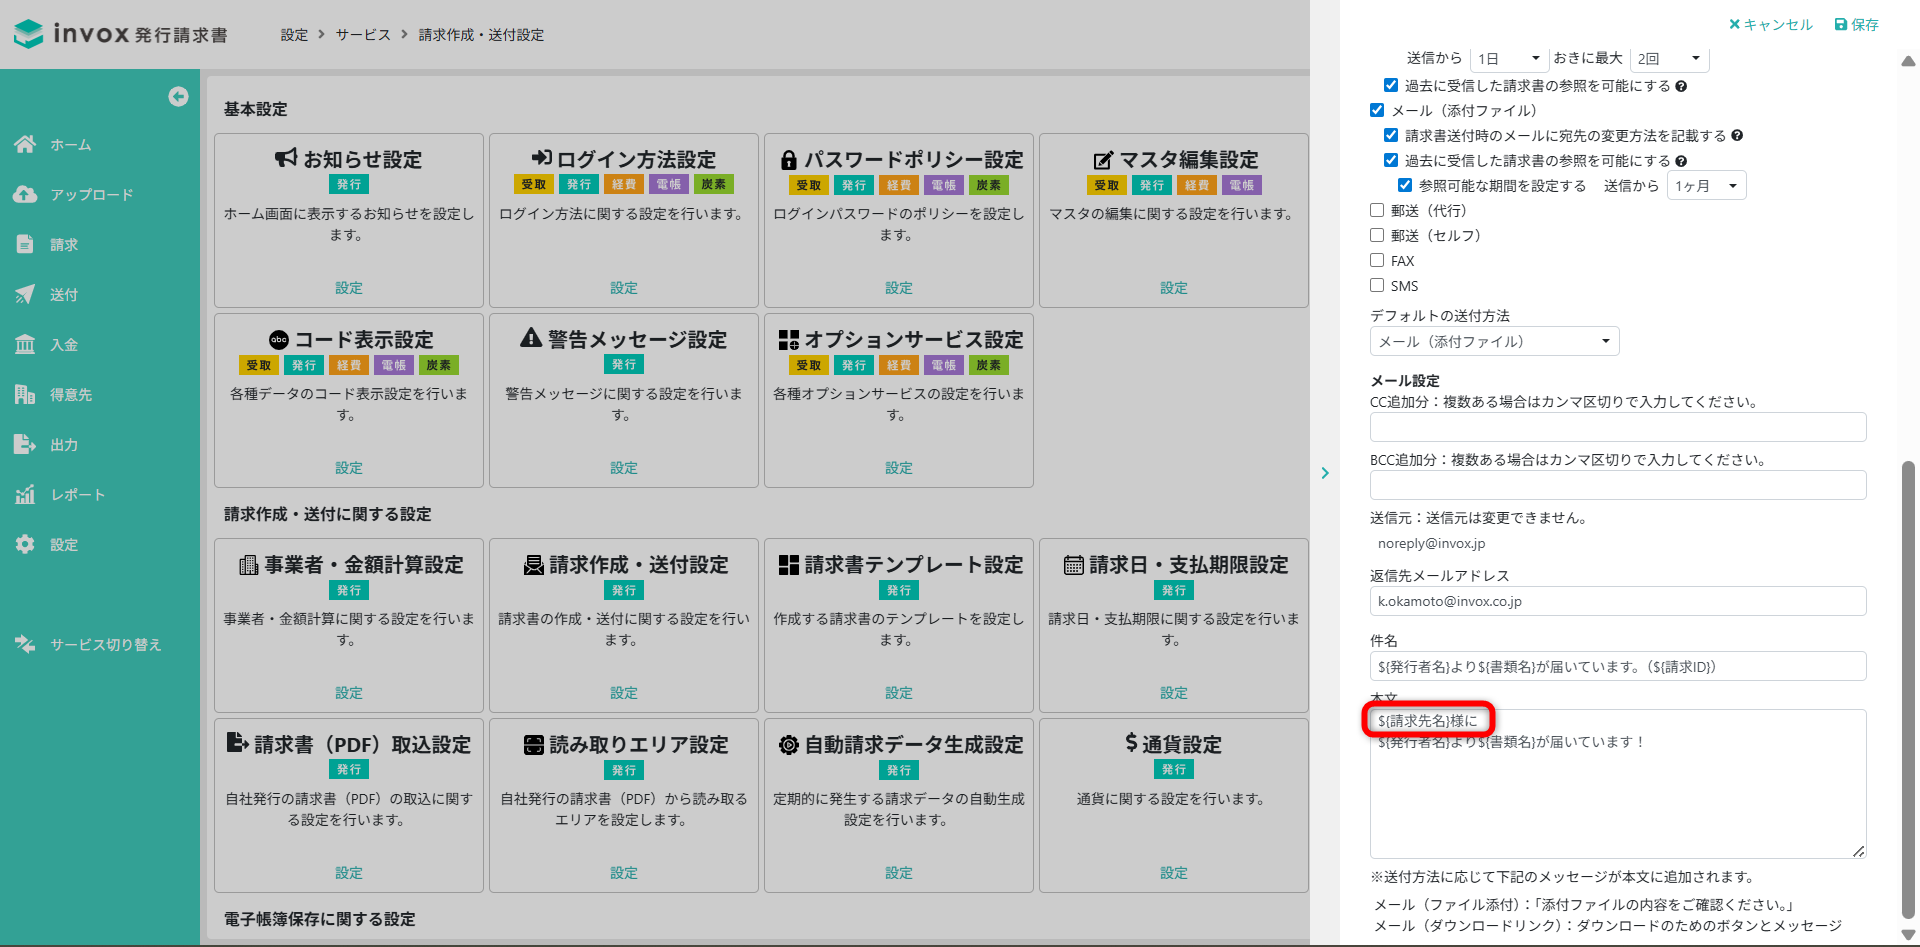Open the 入金 bank icon

click(x=25, y=345)
